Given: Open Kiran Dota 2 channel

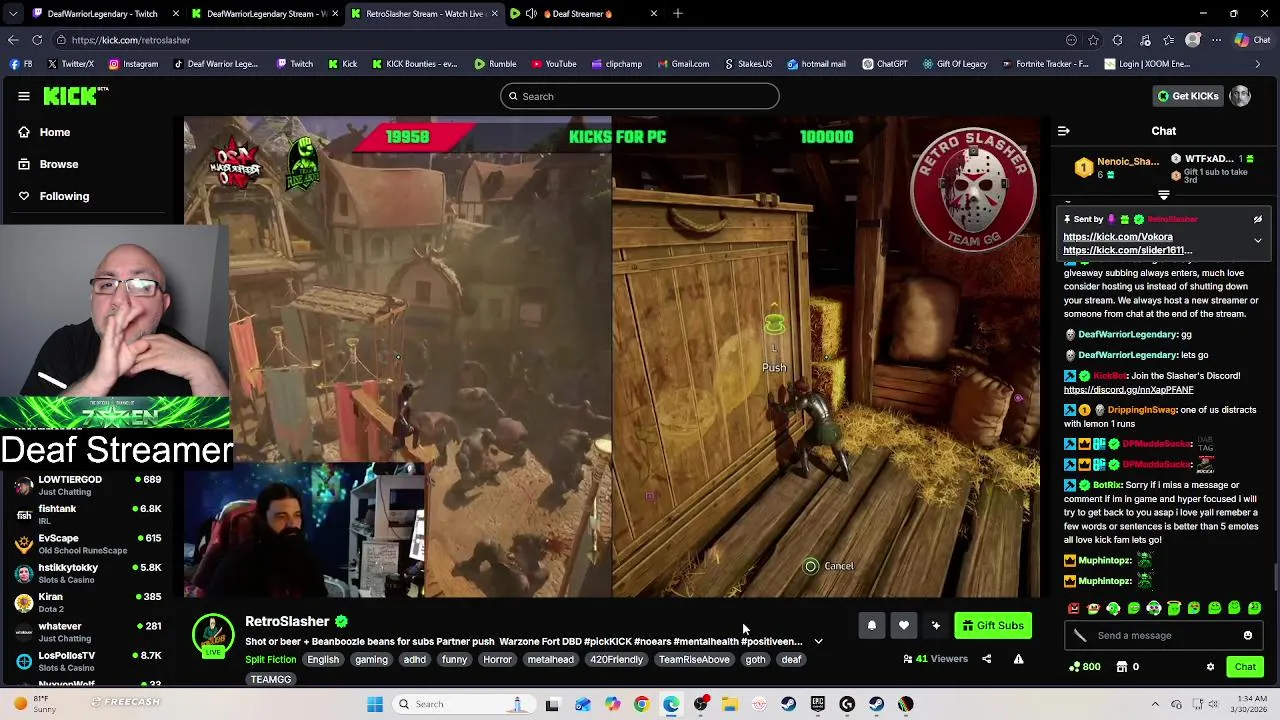Looking at the screenshot, I should coord(88,602).
